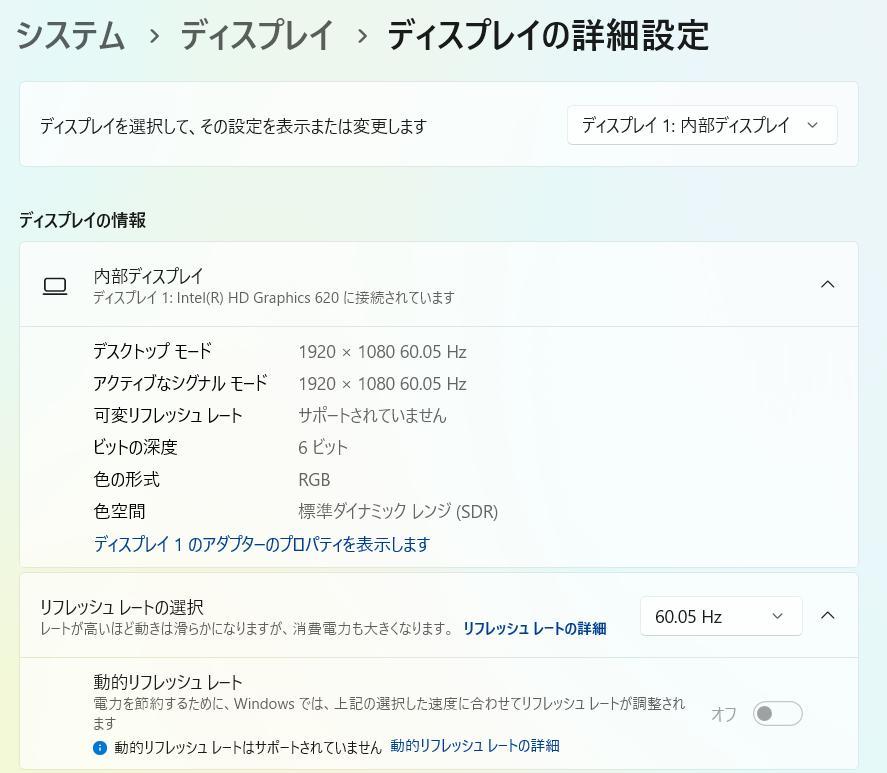Screen dimensions: 887x773
Task: Click サポートされていません value of 可変リフレッシュ レート
Action: pyautogui.click(x=372, y=416)
